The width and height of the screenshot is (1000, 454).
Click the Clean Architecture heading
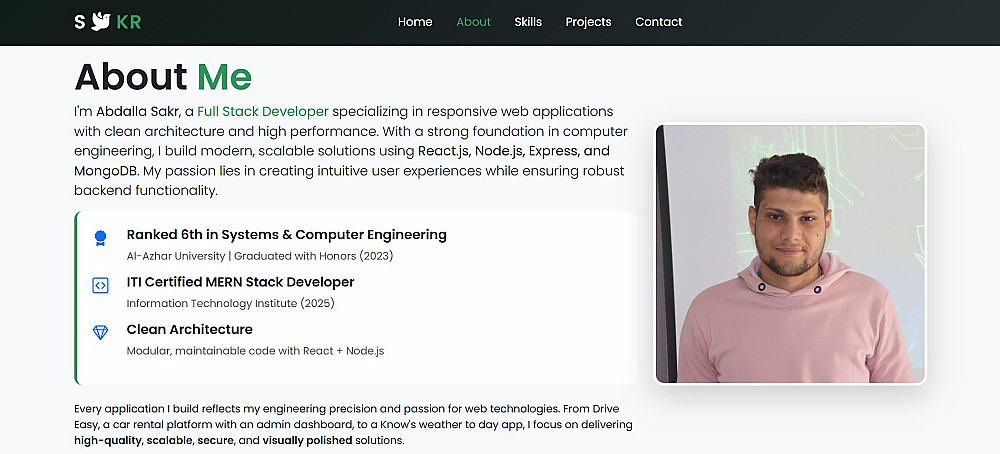189,329
